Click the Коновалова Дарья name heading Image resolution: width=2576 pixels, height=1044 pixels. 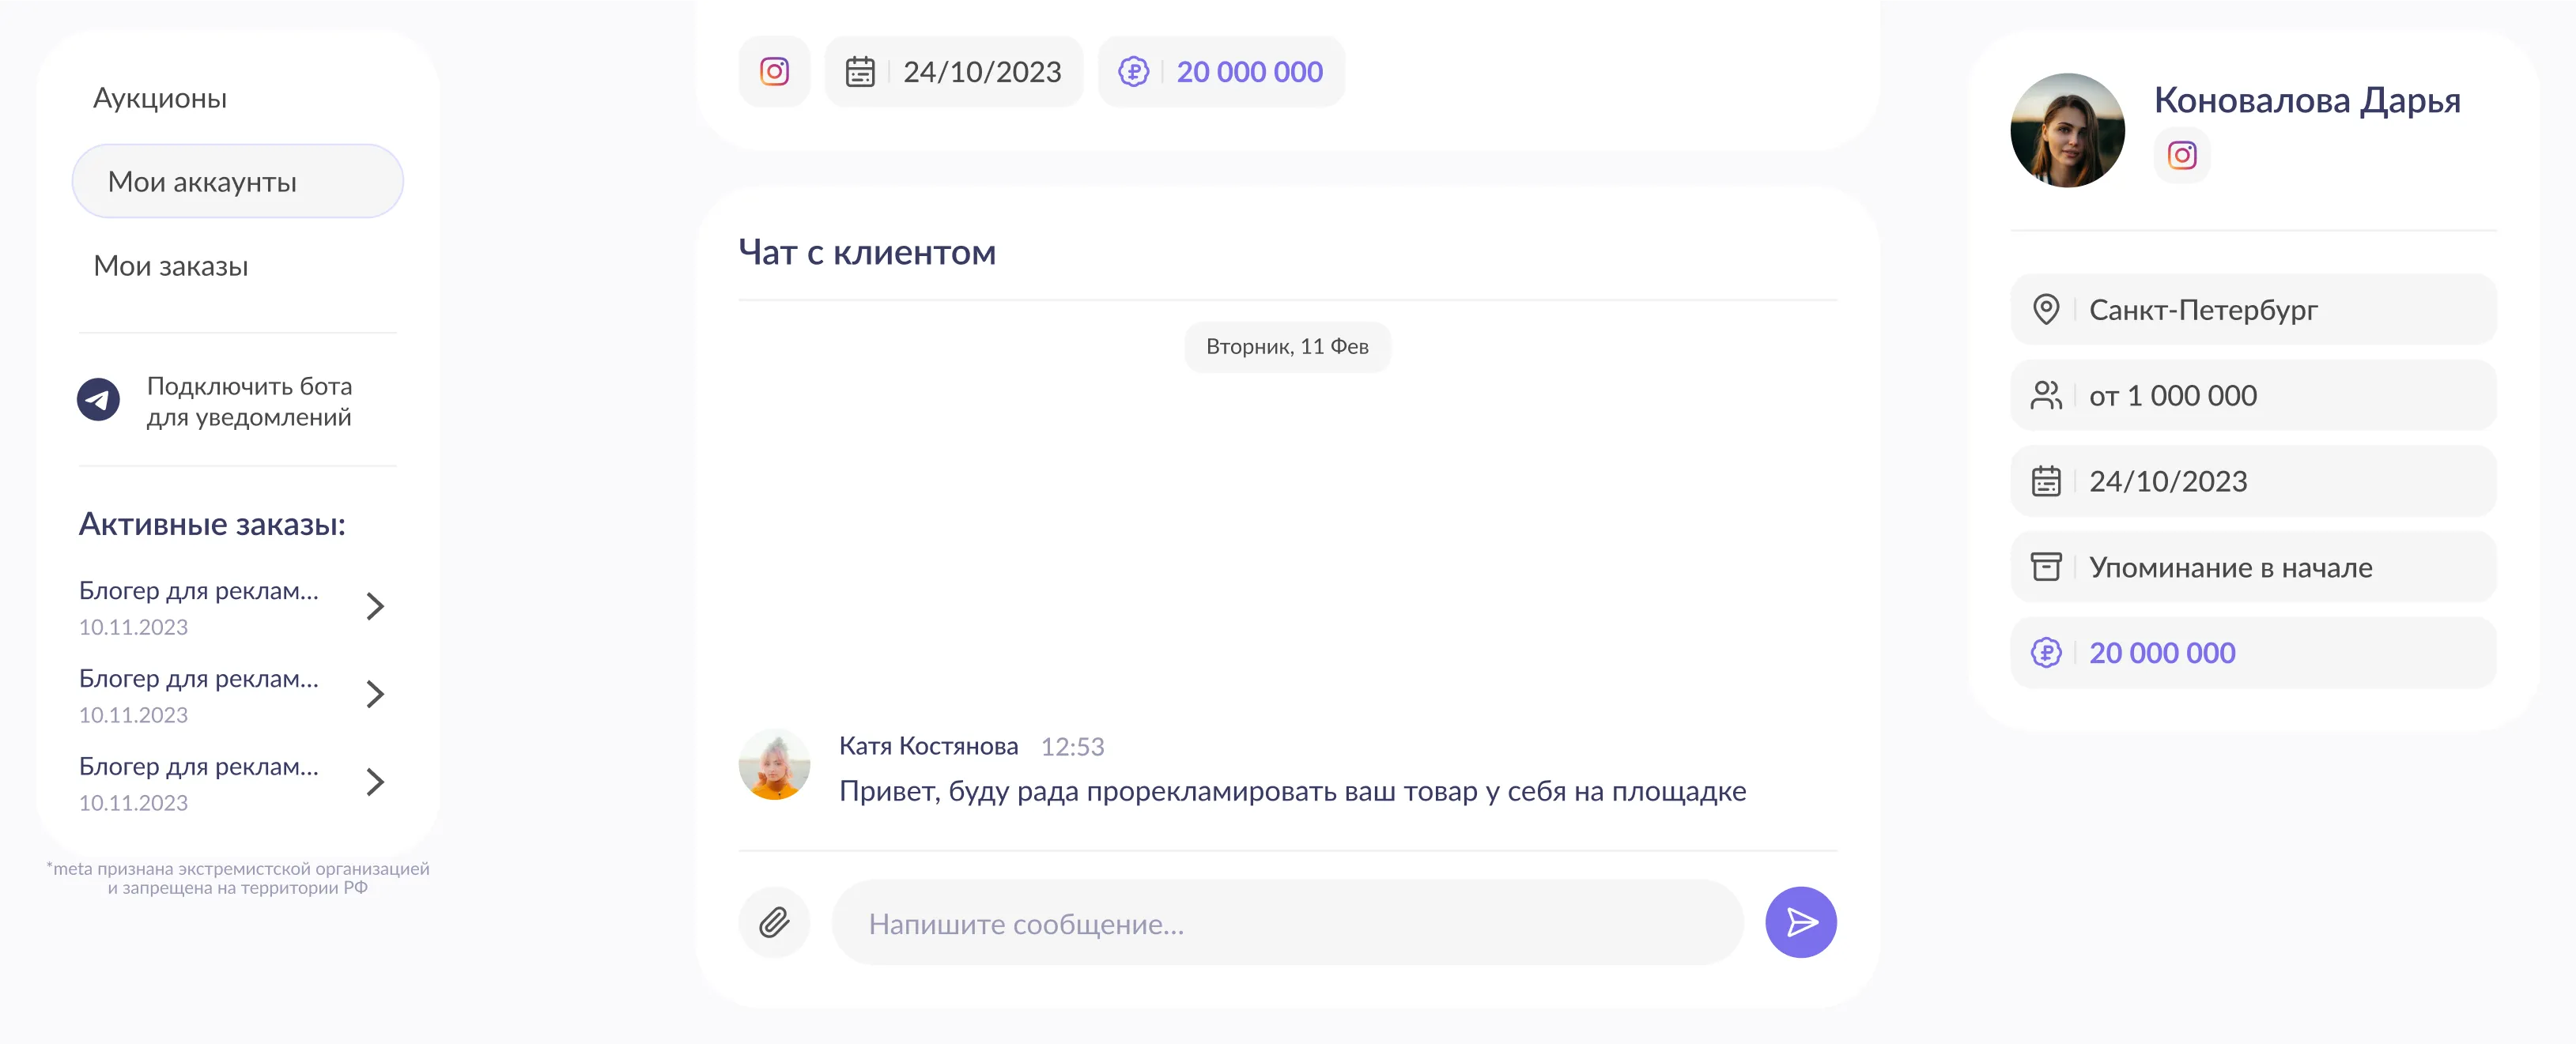click(x=2307, y=100)
